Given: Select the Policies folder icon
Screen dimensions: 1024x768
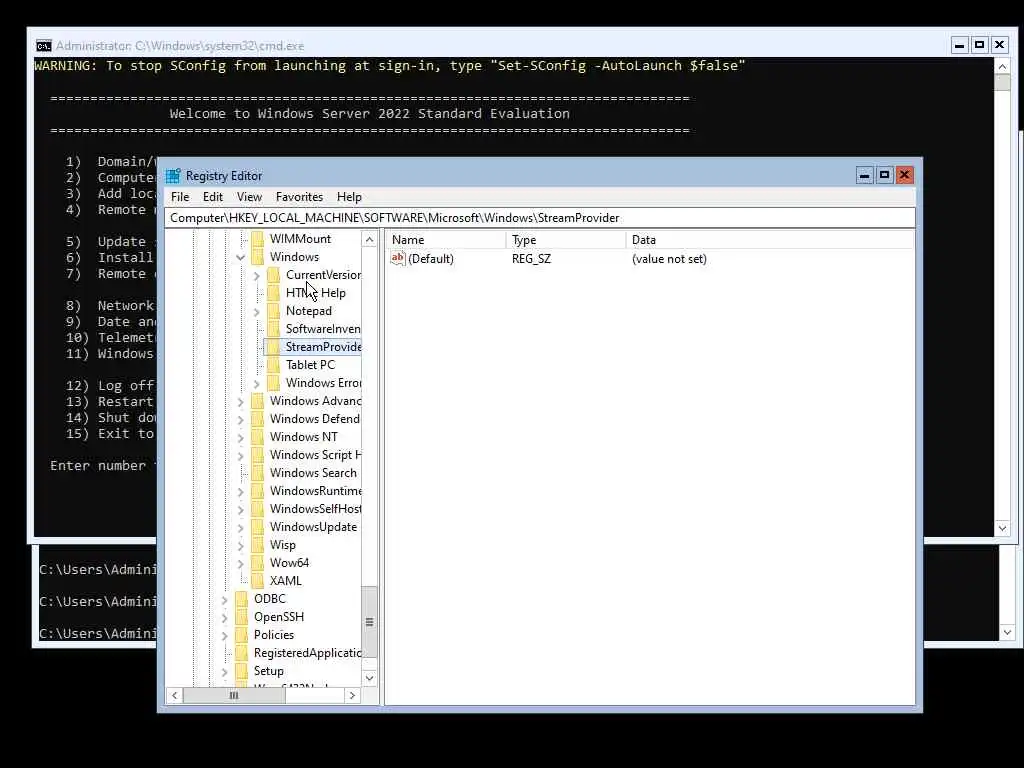Looking at the screenshot, I should (242, 634).
